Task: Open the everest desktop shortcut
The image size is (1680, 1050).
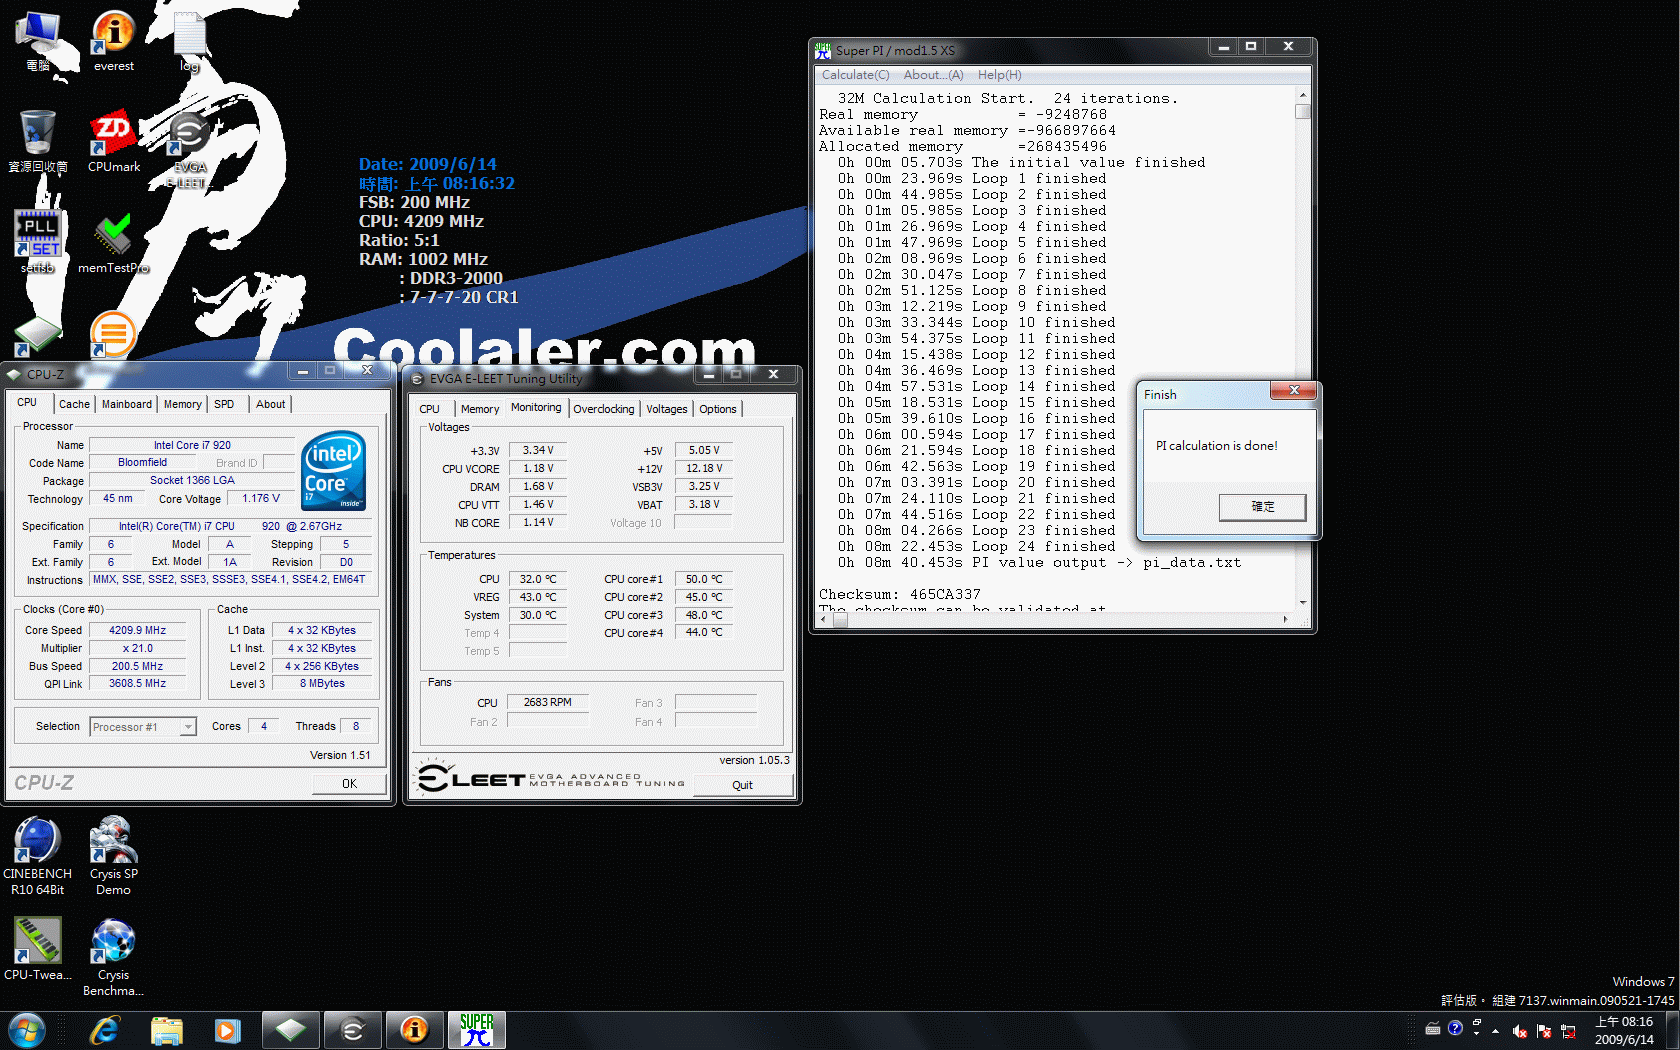Action: pos(114,41)
